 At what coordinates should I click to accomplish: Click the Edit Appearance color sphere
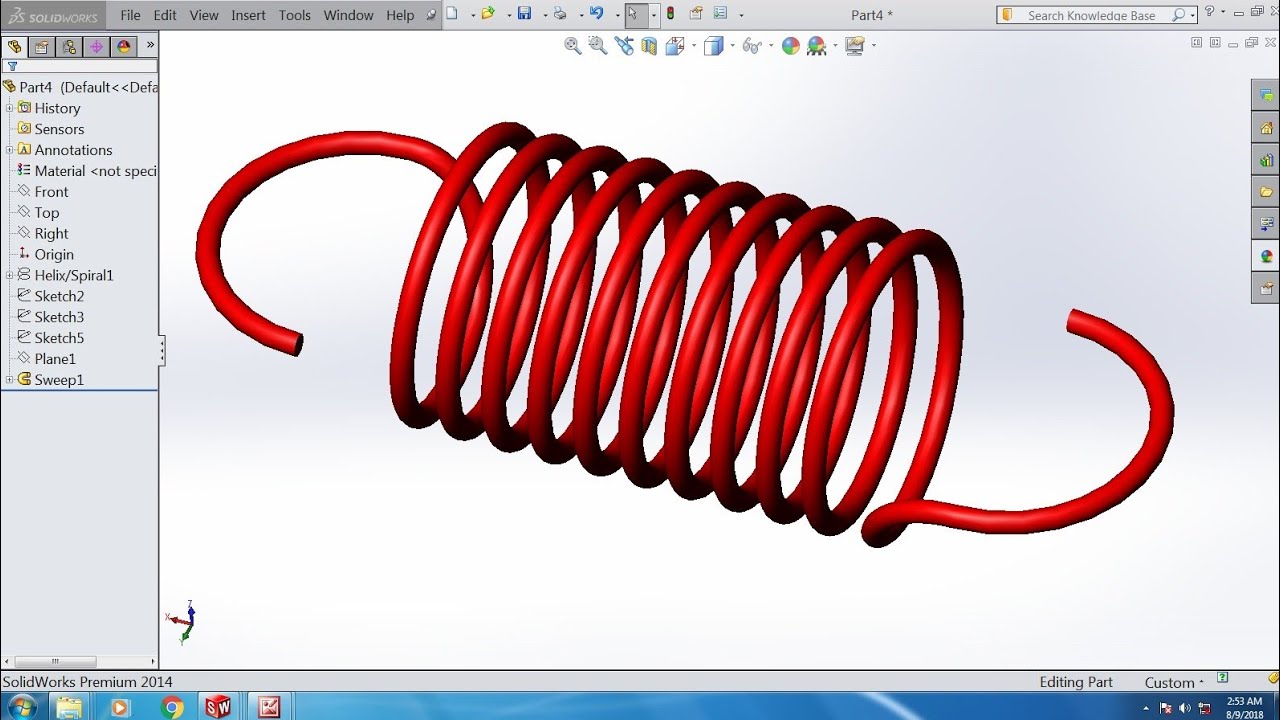pos(791,46)
